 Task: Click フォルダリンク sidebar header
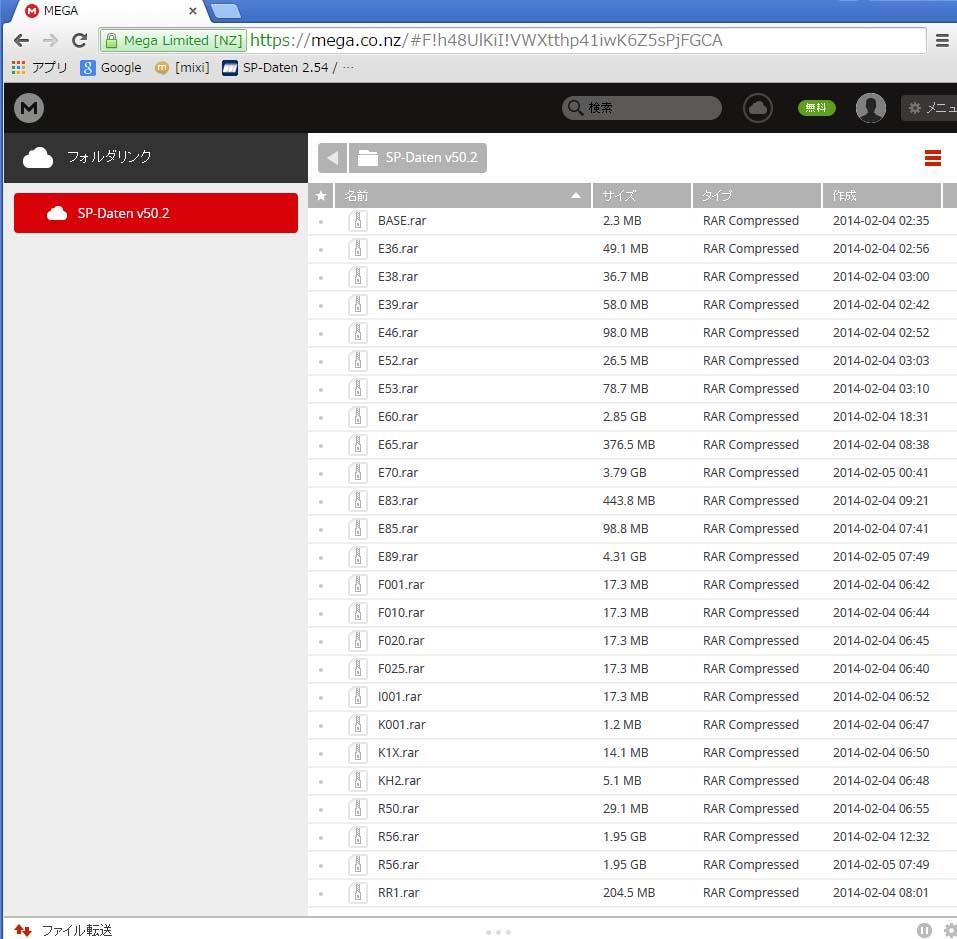coord(156,157)
